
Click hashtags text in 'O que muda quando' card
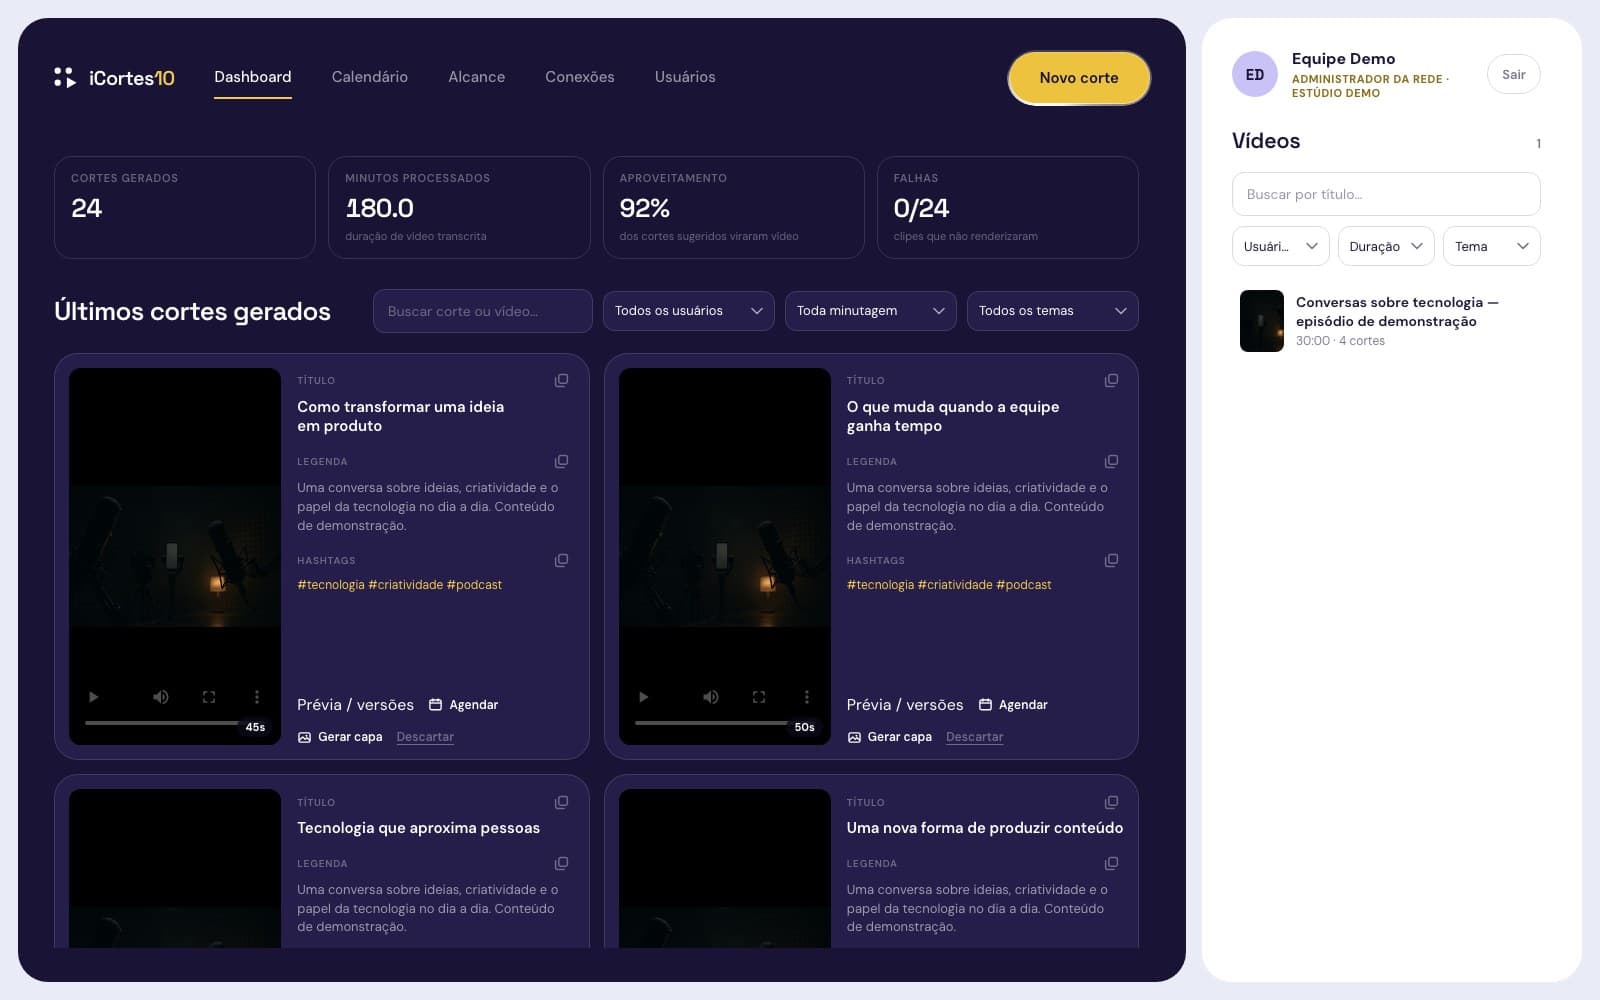[x=949, y=585]
